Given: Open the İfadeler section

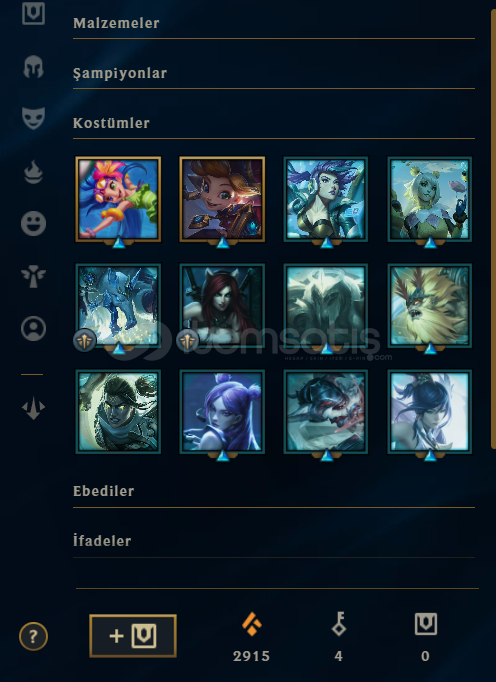Looking at the screenshot, I should click(x=274, y=541).
